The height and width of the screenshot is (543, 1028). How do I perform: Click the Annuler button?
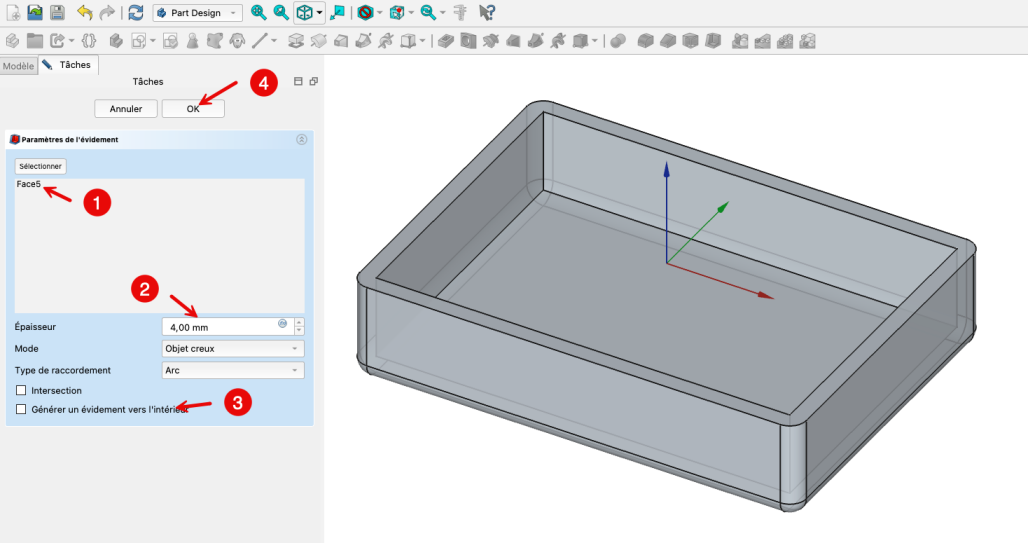coord(126,108)
